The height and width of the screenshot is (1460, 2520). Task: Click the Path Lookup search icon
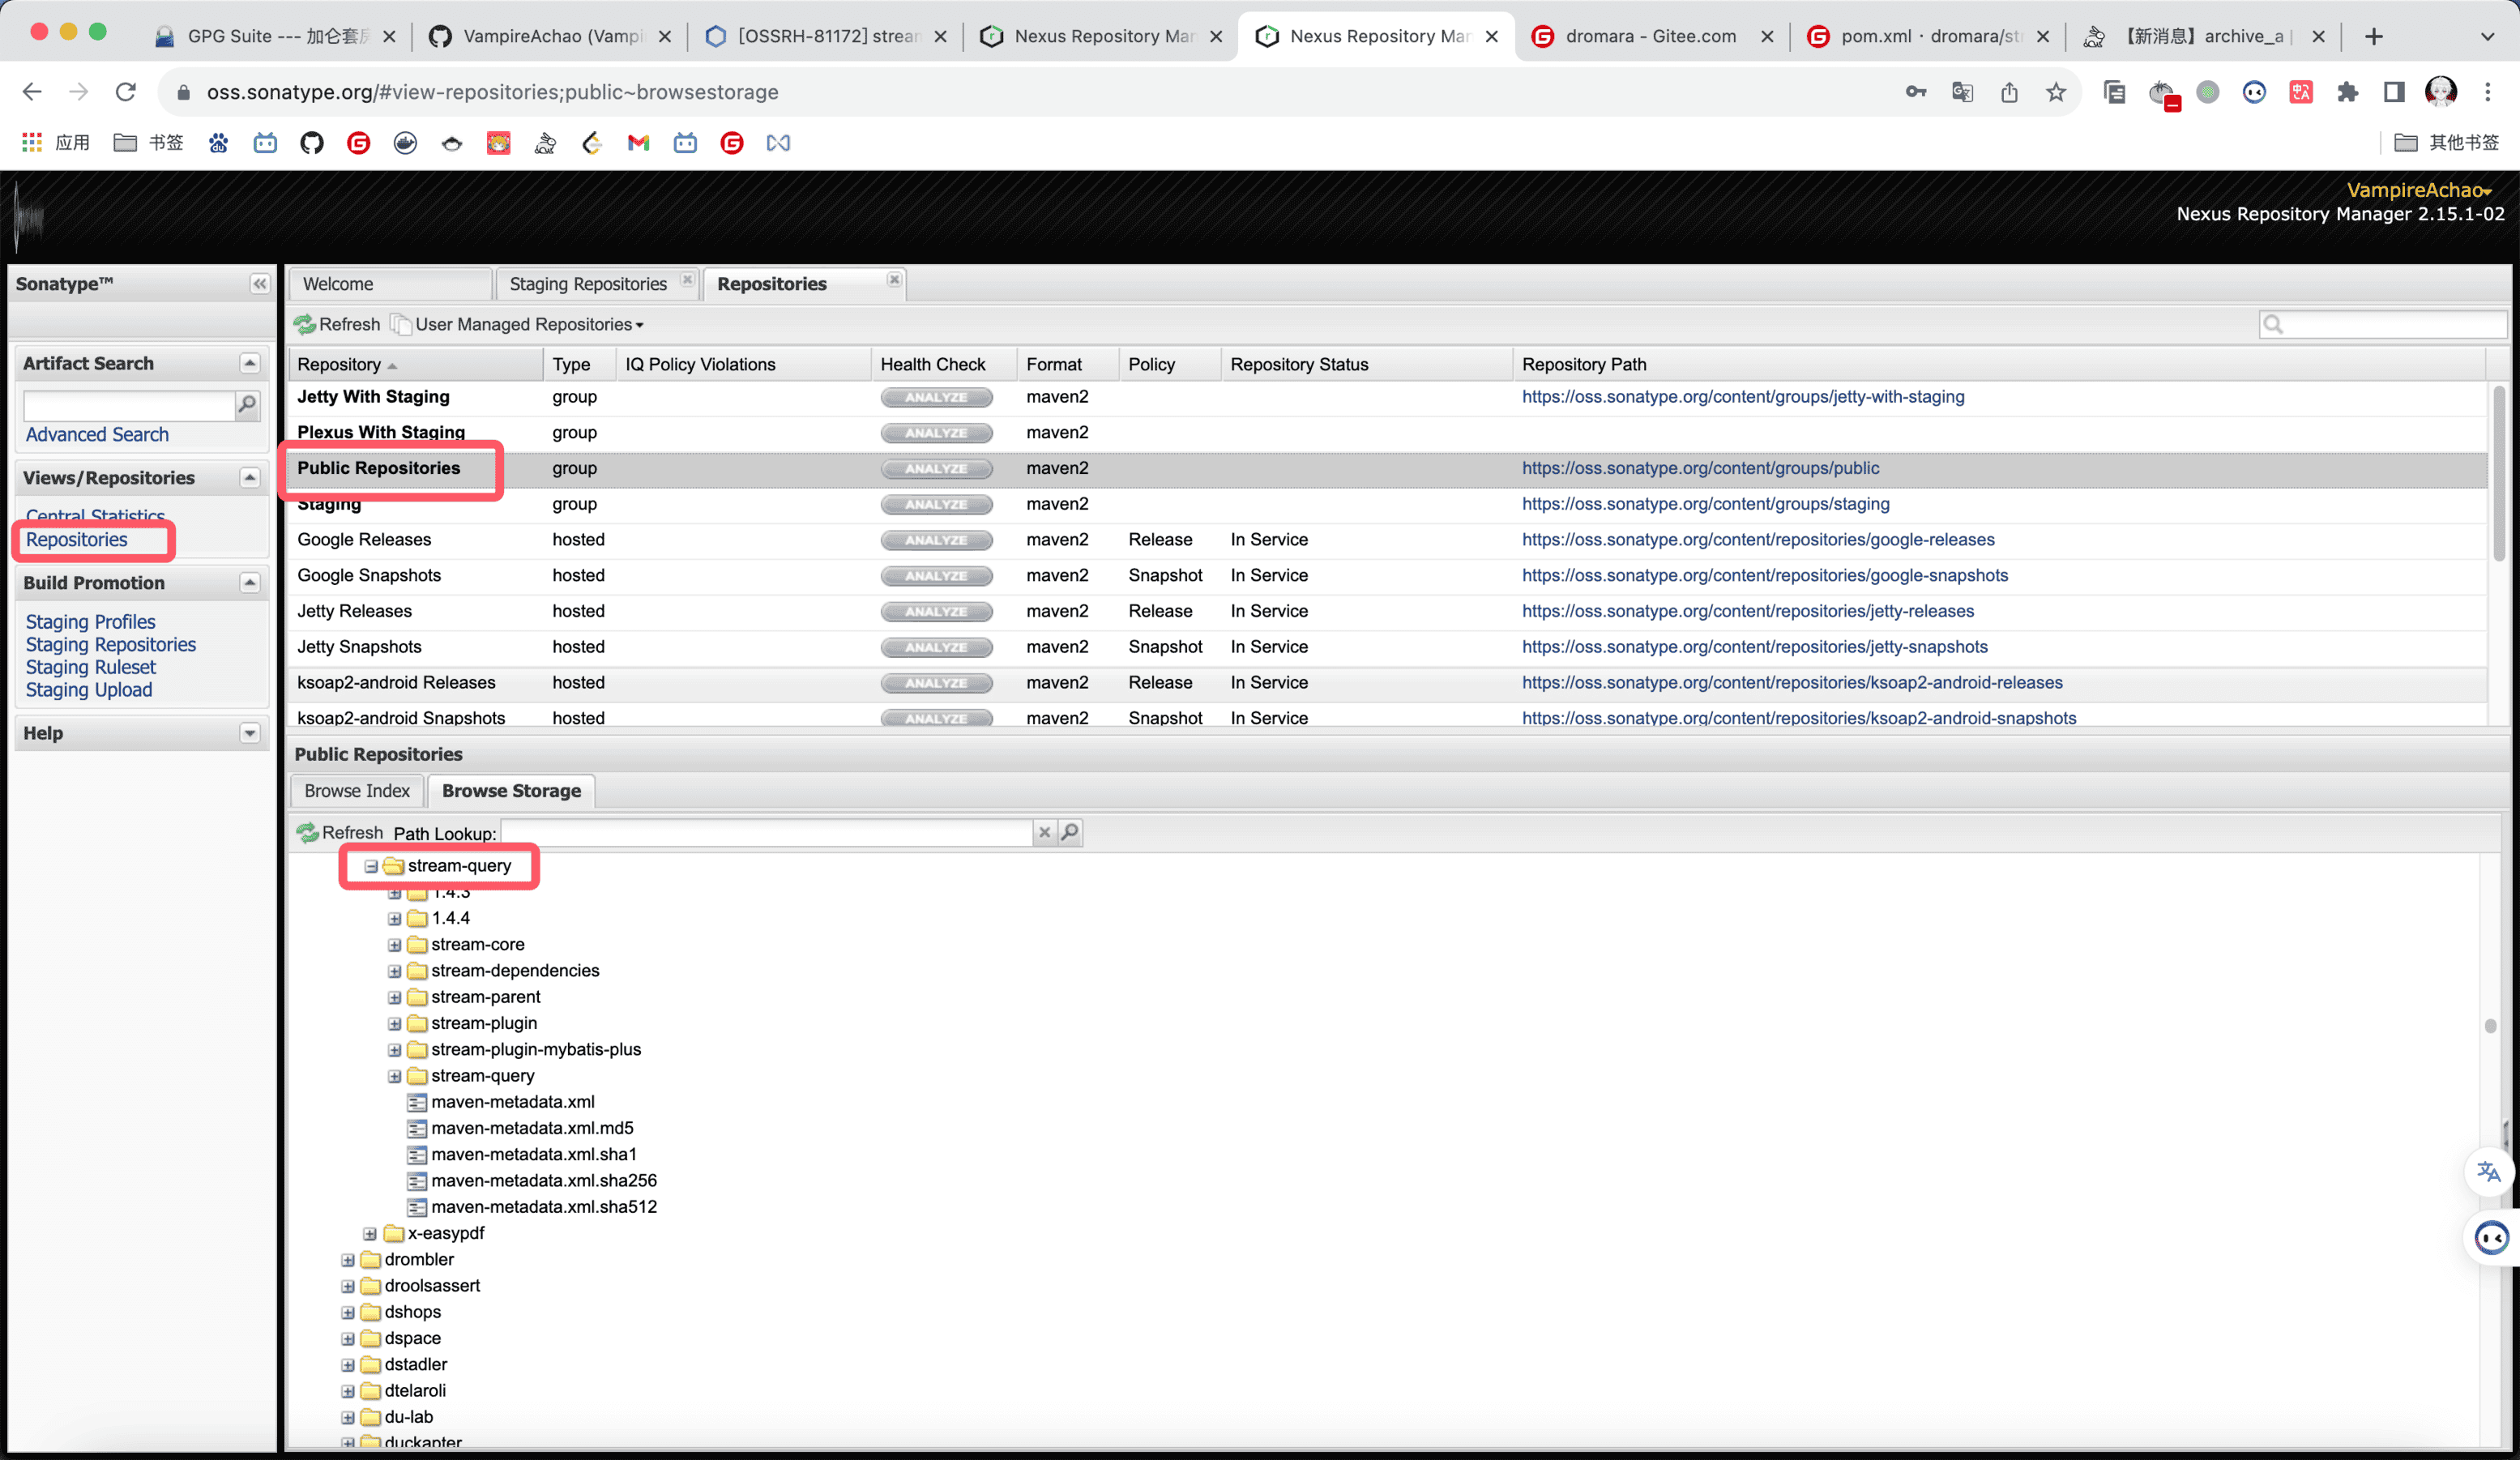click(1070, 832)
